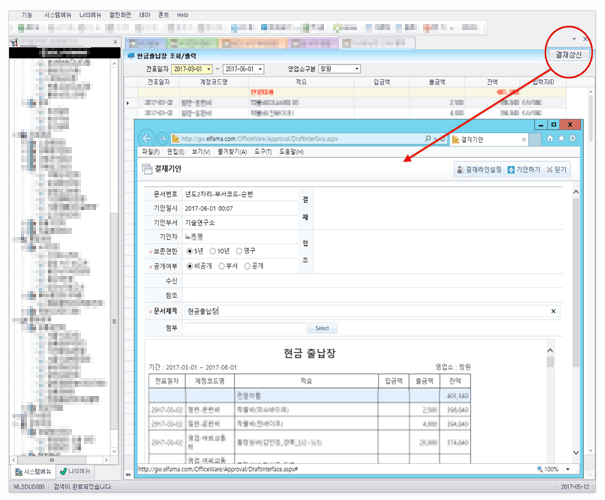
Task: Open the tab list dropdown arrow in main window
Action: 574,39
